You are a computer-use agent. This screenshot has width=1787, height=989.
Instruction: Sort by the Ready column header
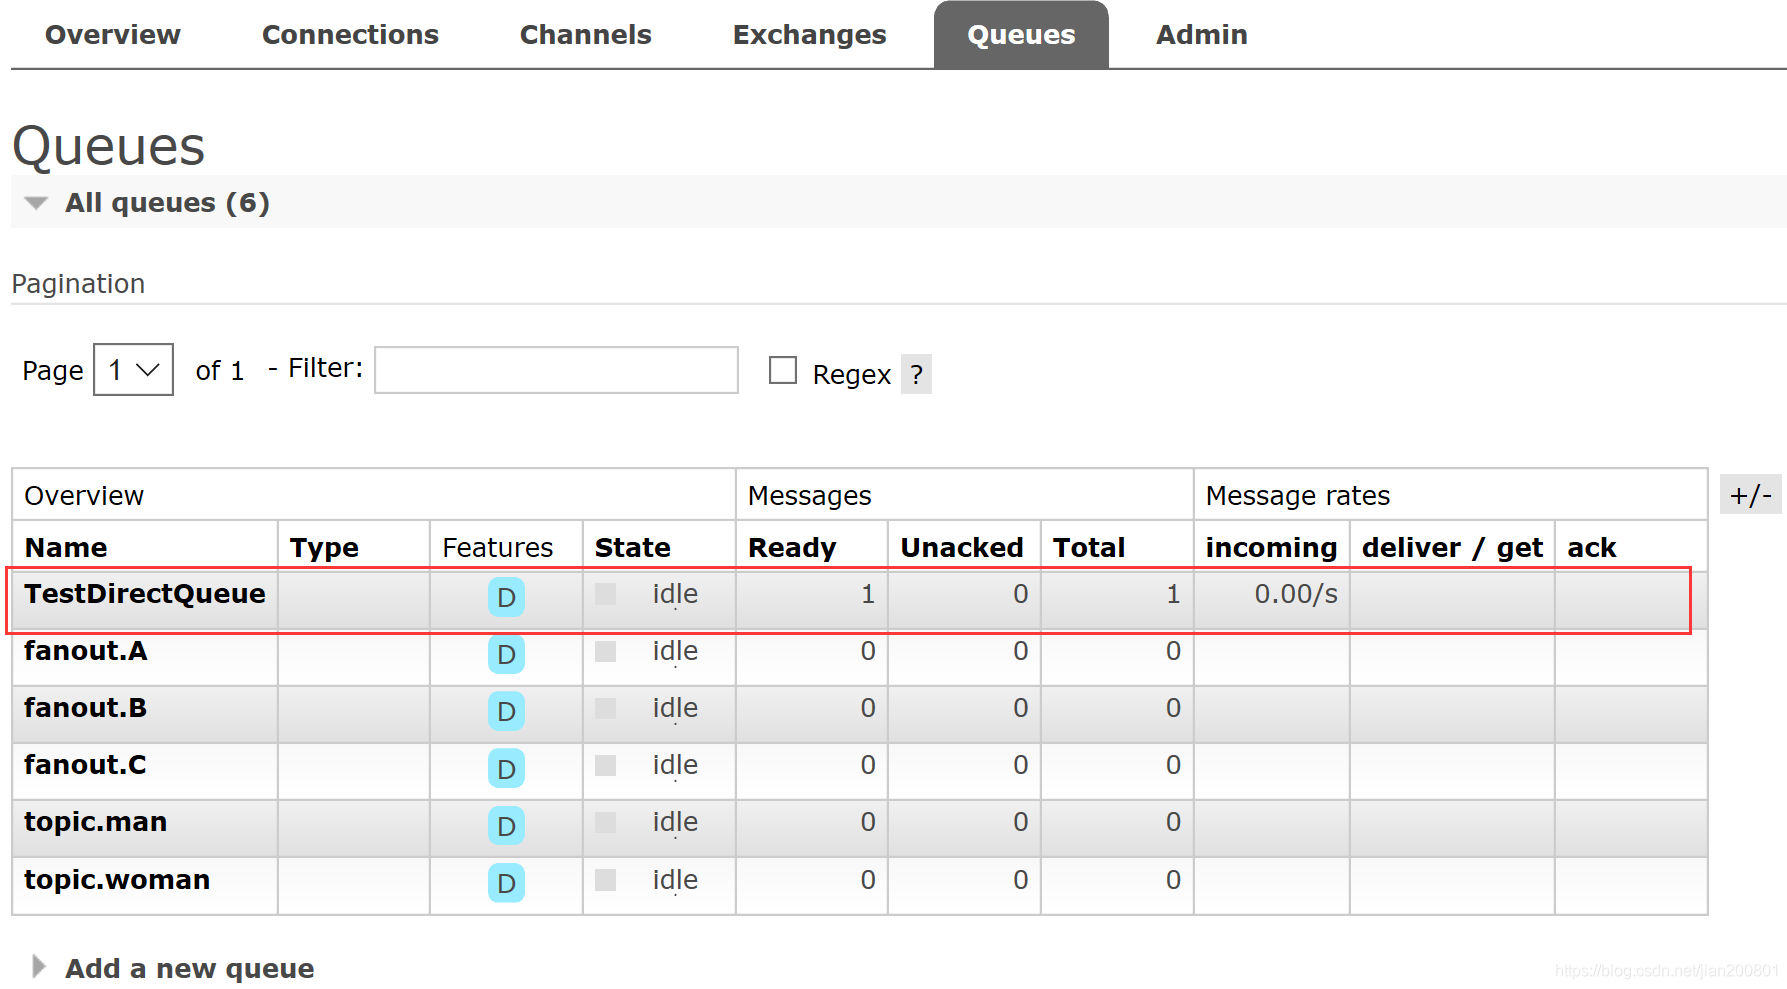click(x=792, y=548)
